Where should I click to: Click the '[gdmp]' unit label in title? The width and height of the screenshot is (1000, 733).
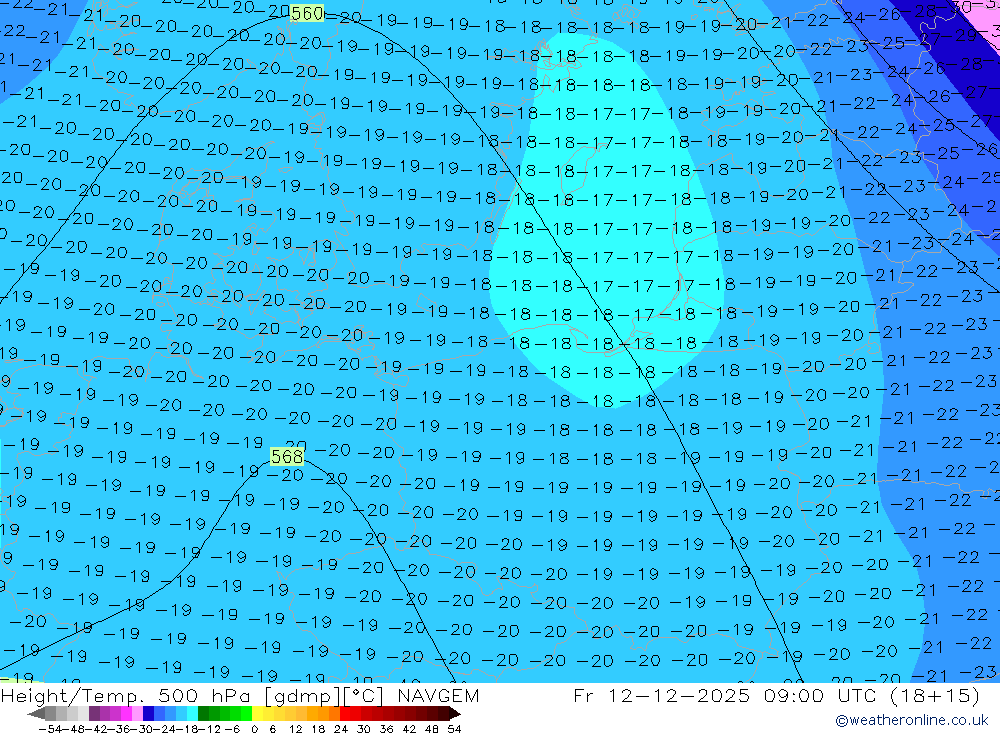(x=302, y=696)
